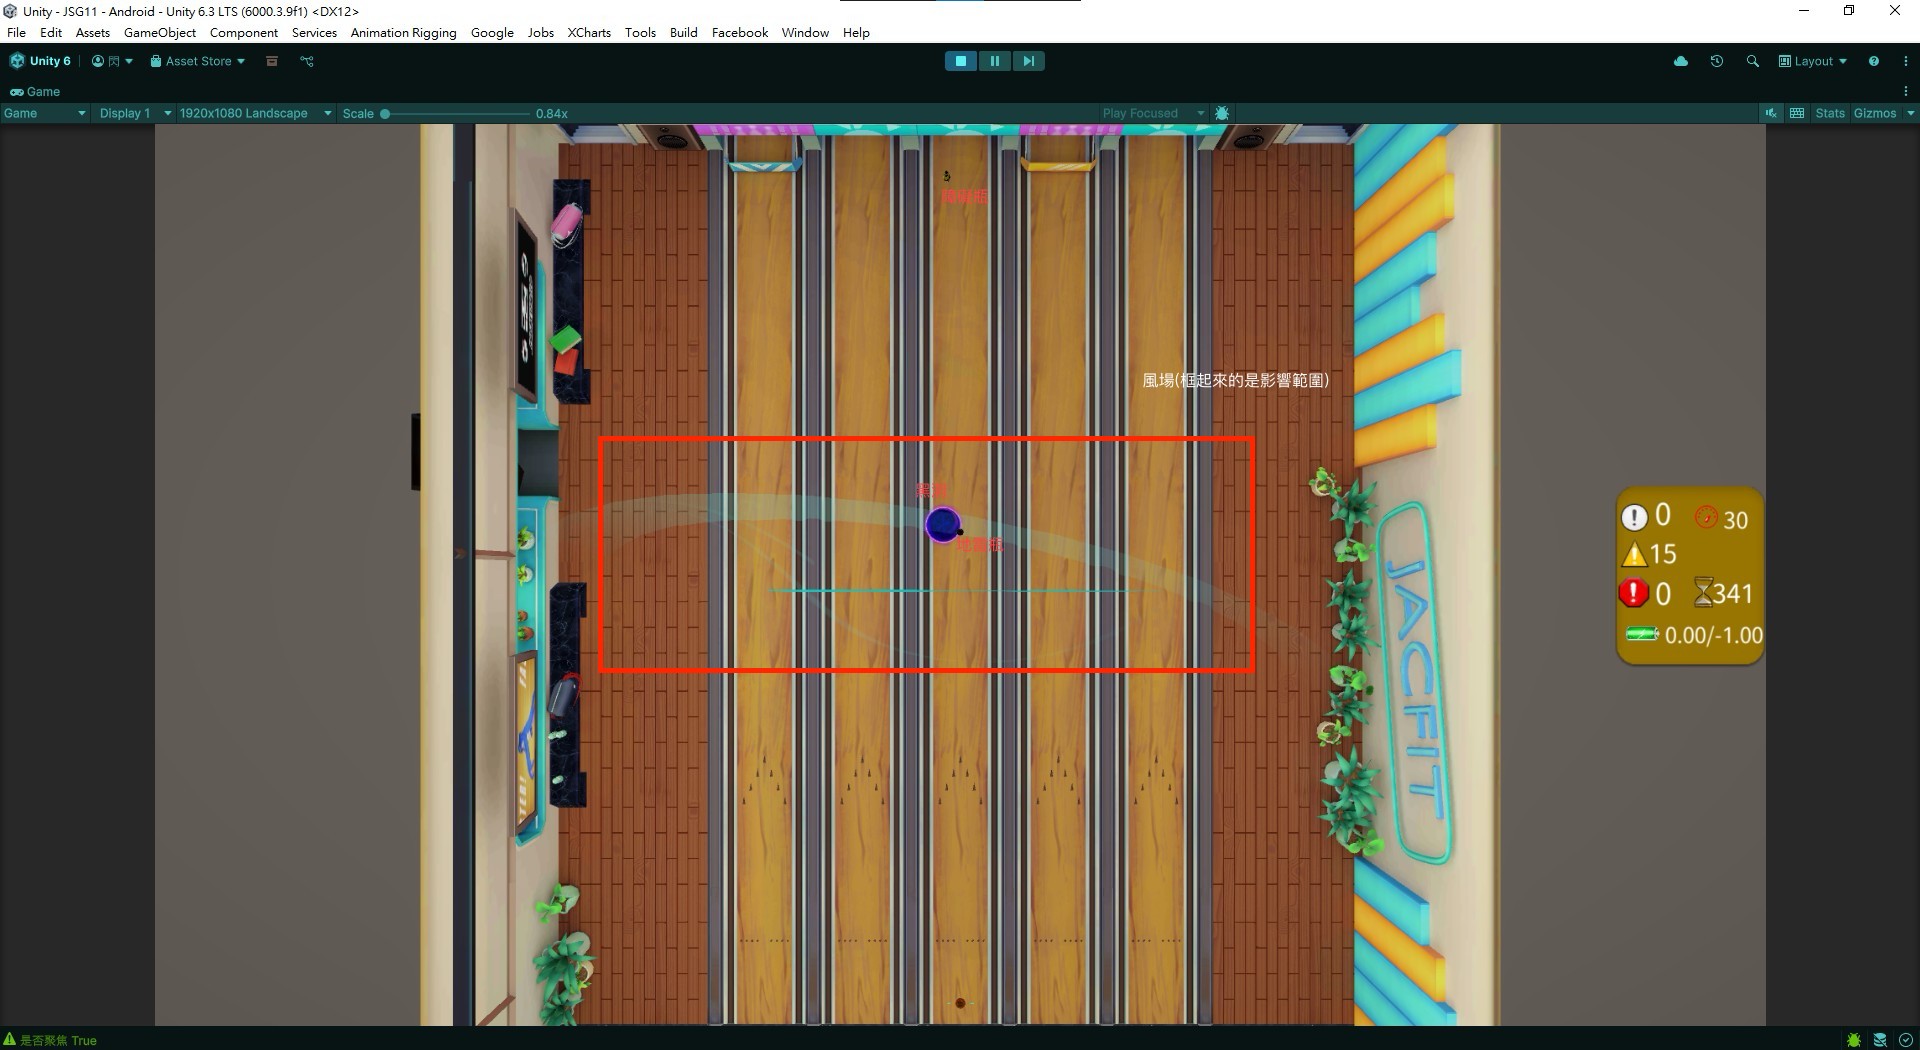Open the File menu
Screen dimensions: 1920x1050
click(16, 32)
